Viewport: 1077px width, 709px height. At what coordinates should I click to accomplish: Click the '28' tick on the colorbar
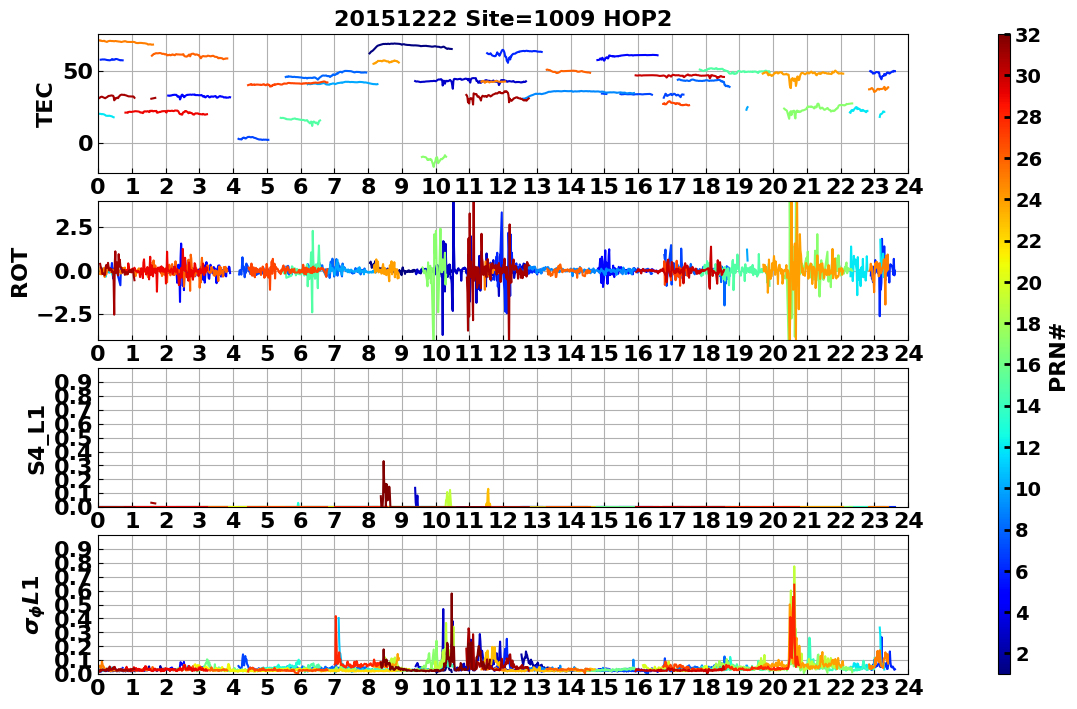1029,117
